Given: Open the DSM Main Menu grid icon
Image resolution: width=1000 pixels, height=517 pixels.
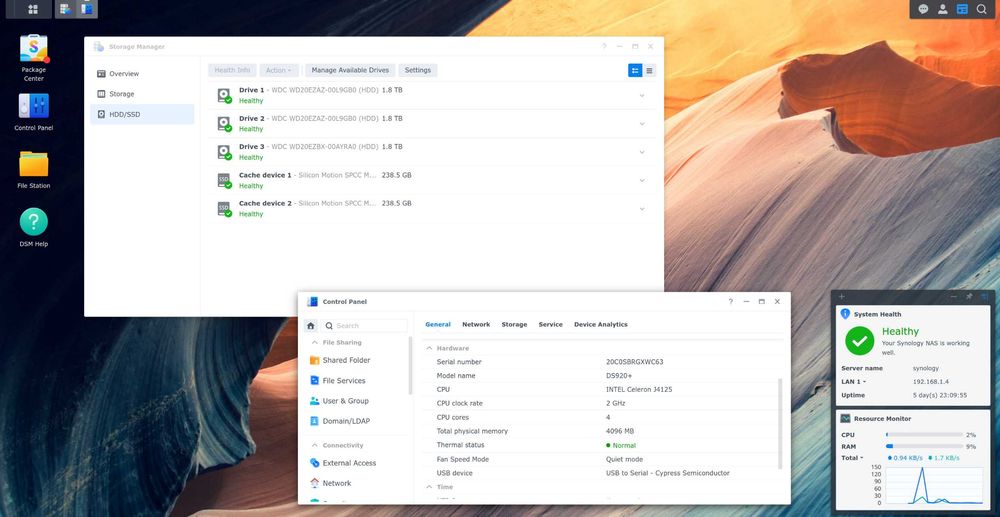Looking at the screenshot, I should [33, 9].
